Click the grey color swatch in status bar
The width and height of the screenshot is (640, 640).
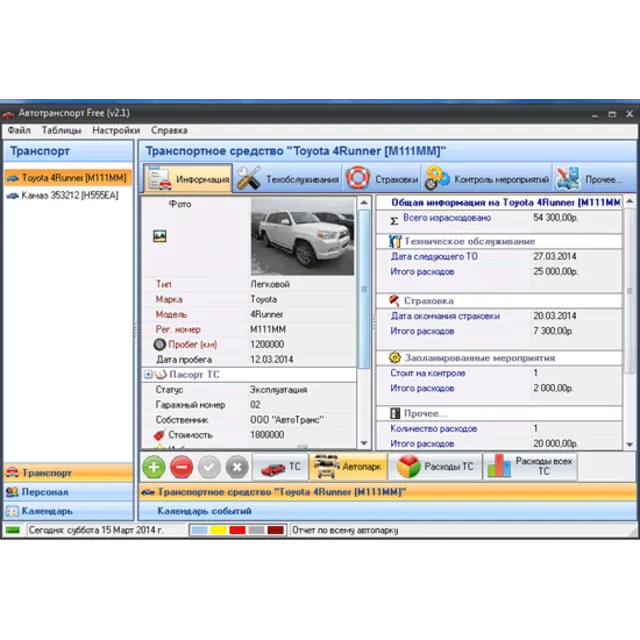256,530
